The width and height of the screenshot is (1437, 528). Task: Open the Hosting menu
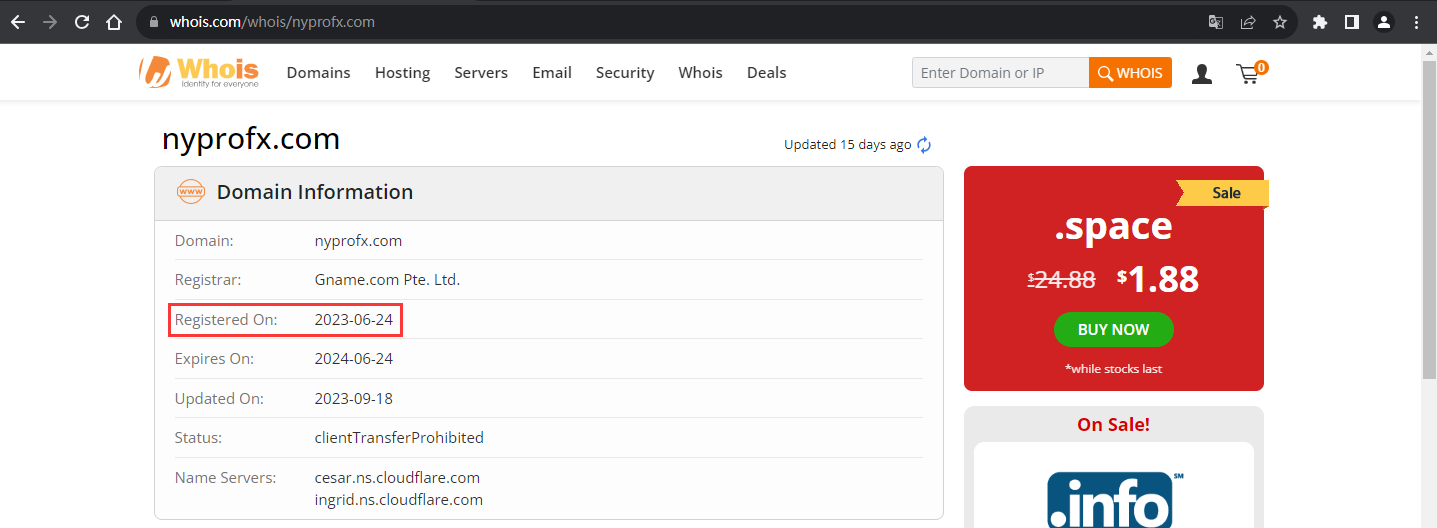[402, 73]
